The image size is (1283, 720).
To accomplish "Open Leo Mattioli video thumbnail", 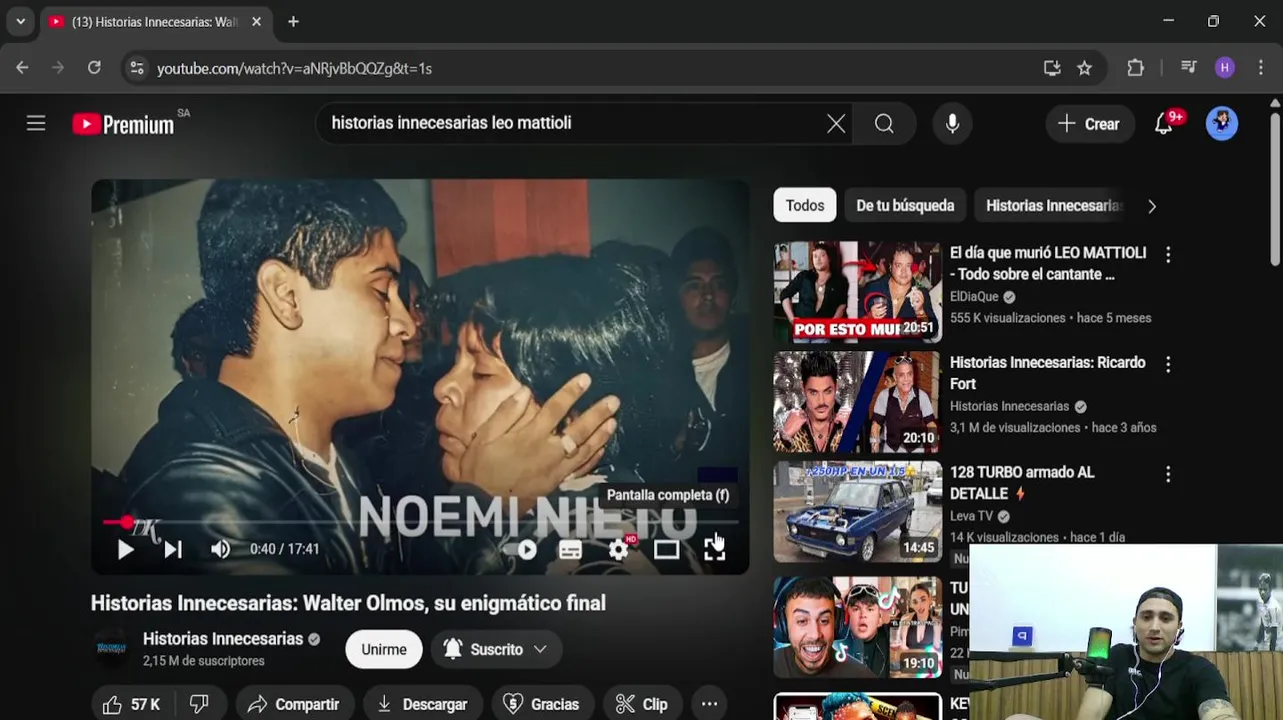I will pos(857,292).
